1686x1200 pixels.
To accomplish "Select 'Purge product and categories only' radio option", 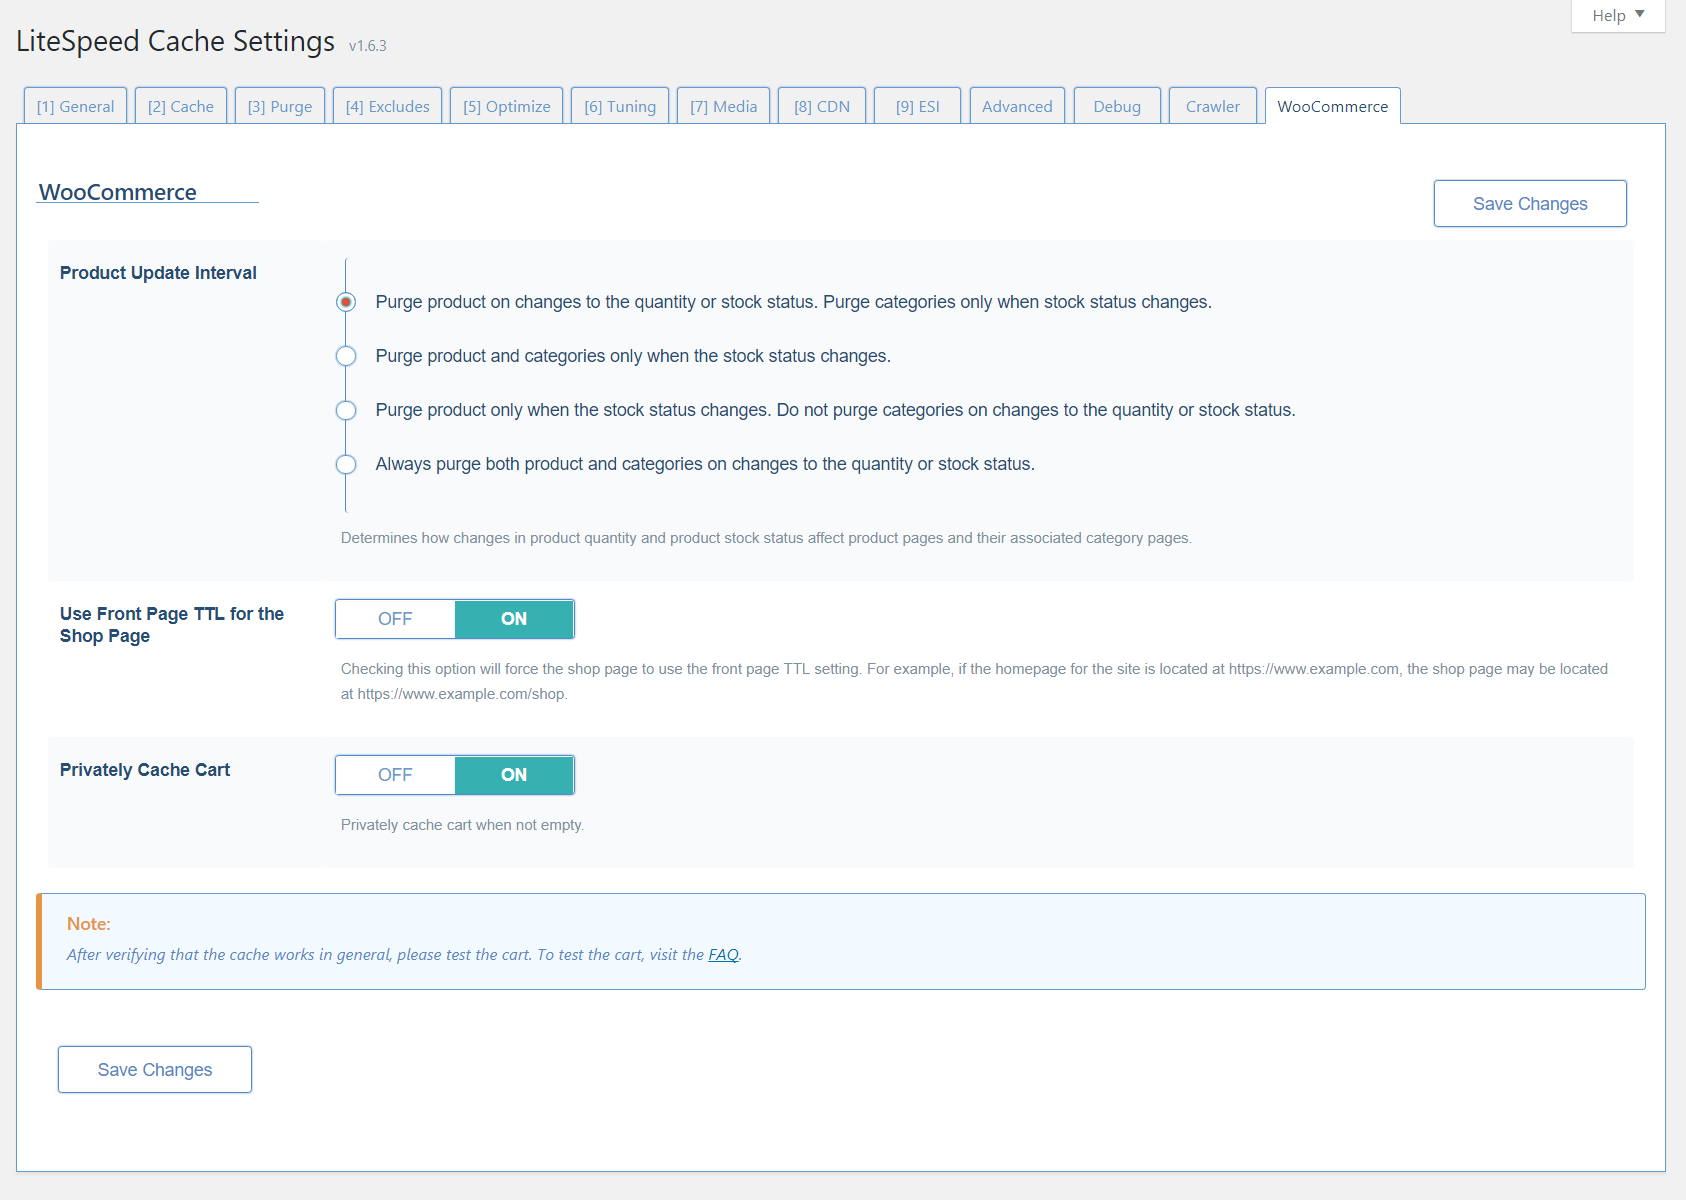I will (x=346, y=356).
